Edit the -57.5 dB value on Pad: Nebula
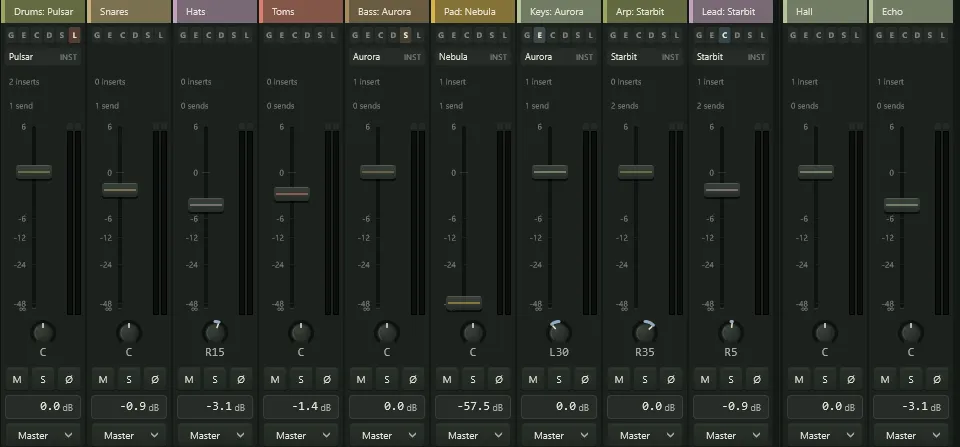This screenshot has height=447, width=960. coord(473,407)
